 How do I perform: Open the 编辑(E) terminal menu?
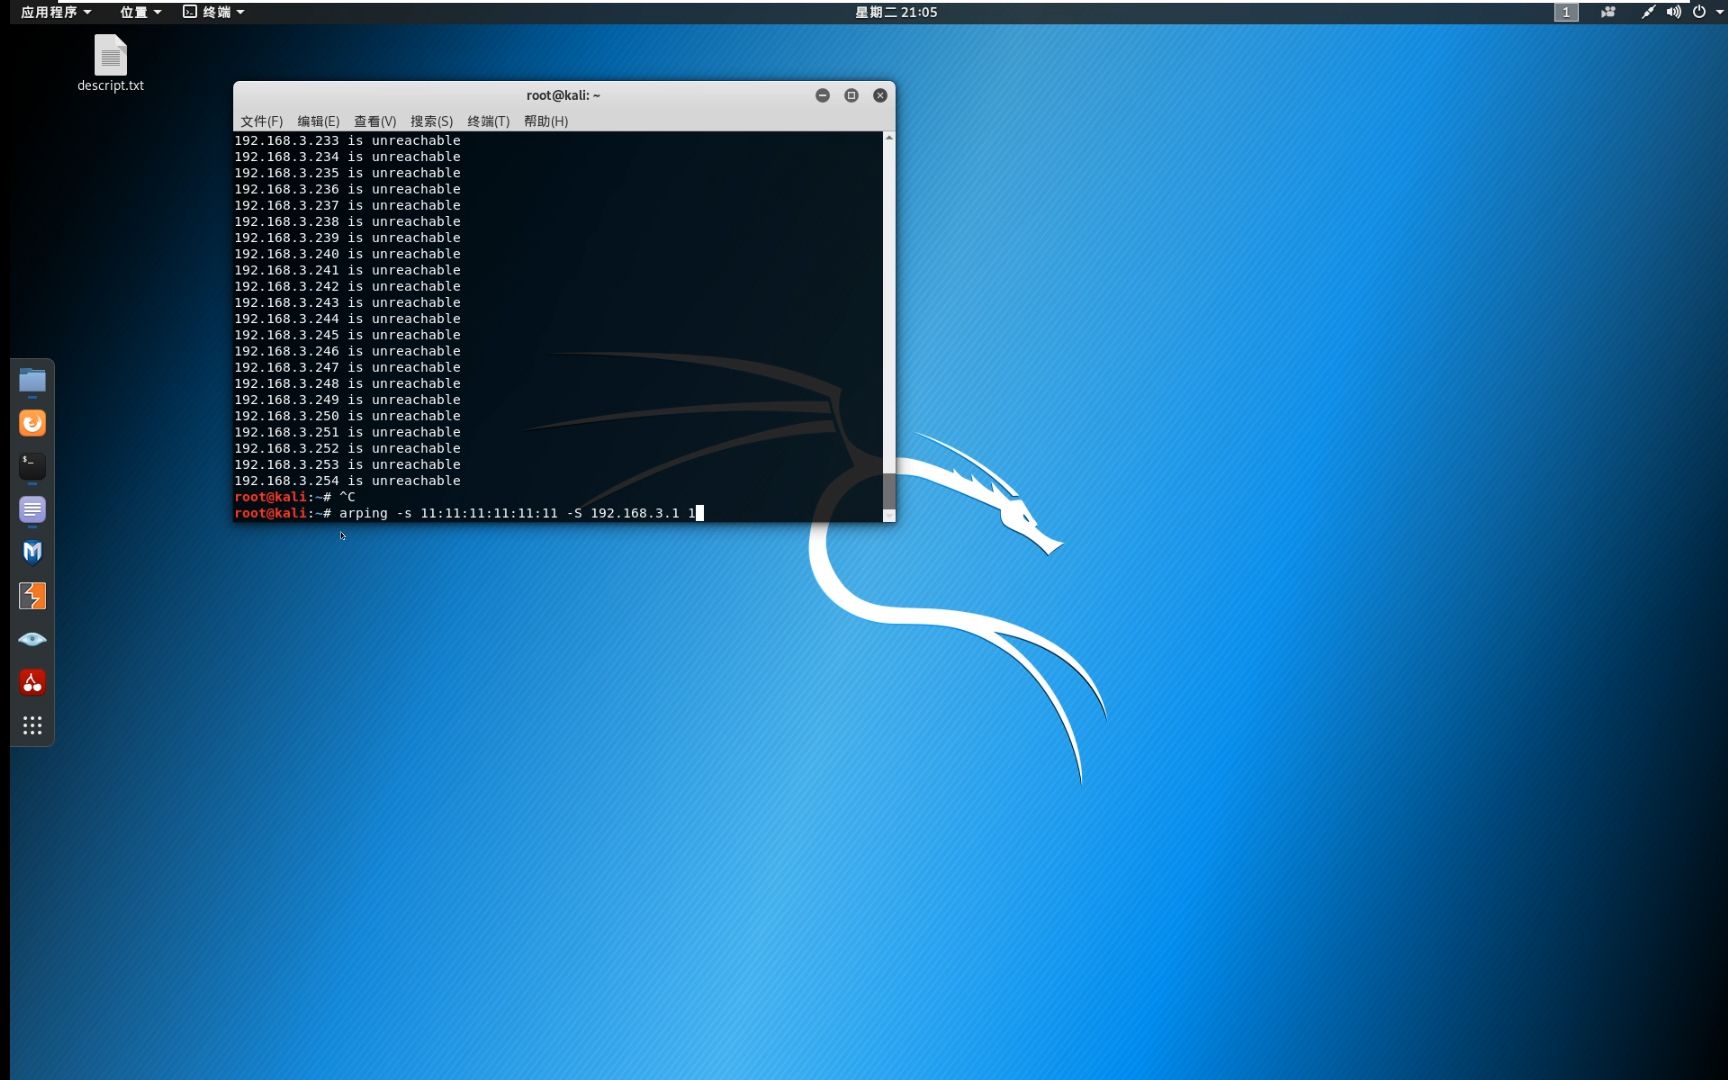click(318, 121)
